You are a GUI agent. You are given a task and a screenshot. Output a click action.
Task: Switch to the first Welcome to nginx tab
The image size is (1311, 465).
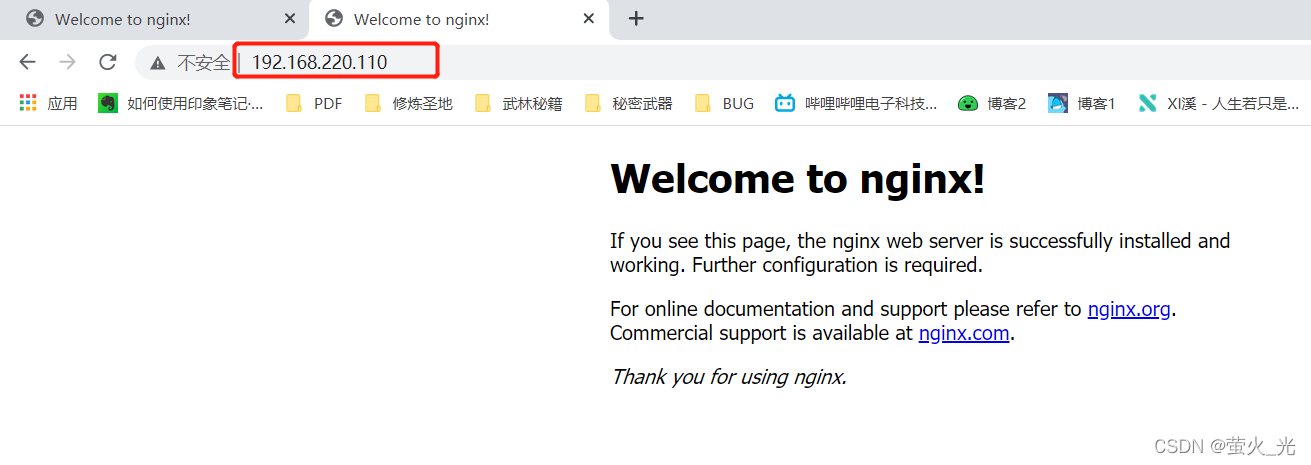pos(155,20)
